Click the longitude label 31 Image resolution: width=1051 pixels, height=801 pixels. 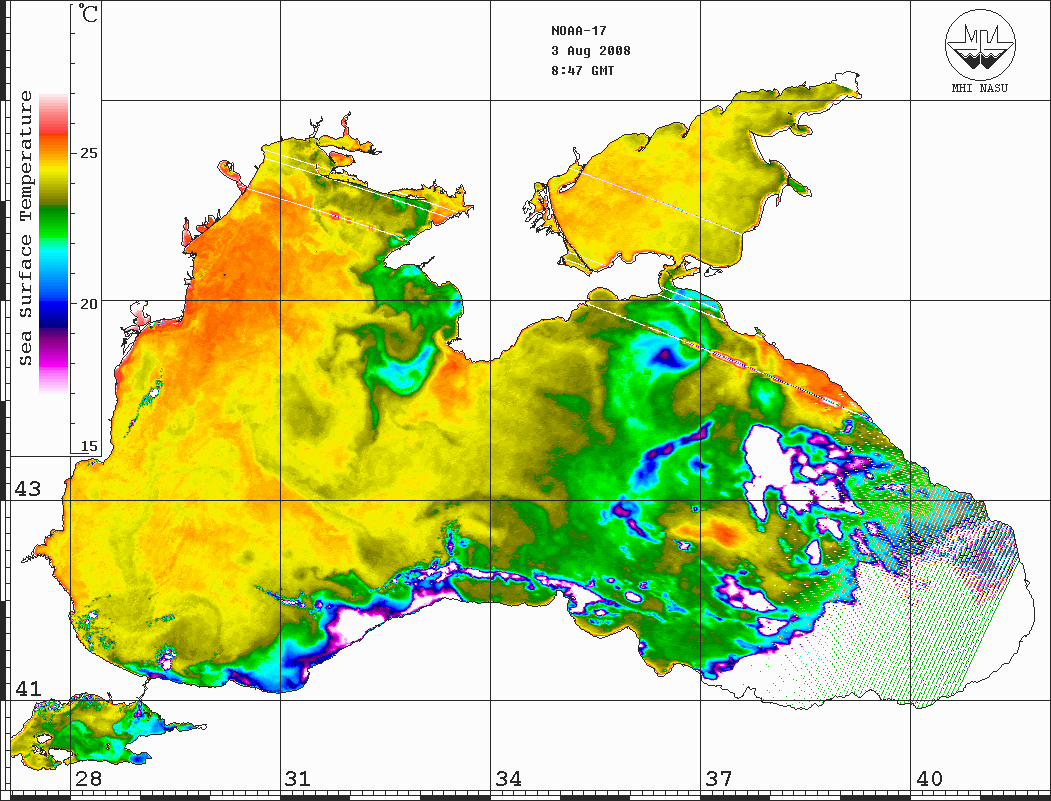point(298,778)
